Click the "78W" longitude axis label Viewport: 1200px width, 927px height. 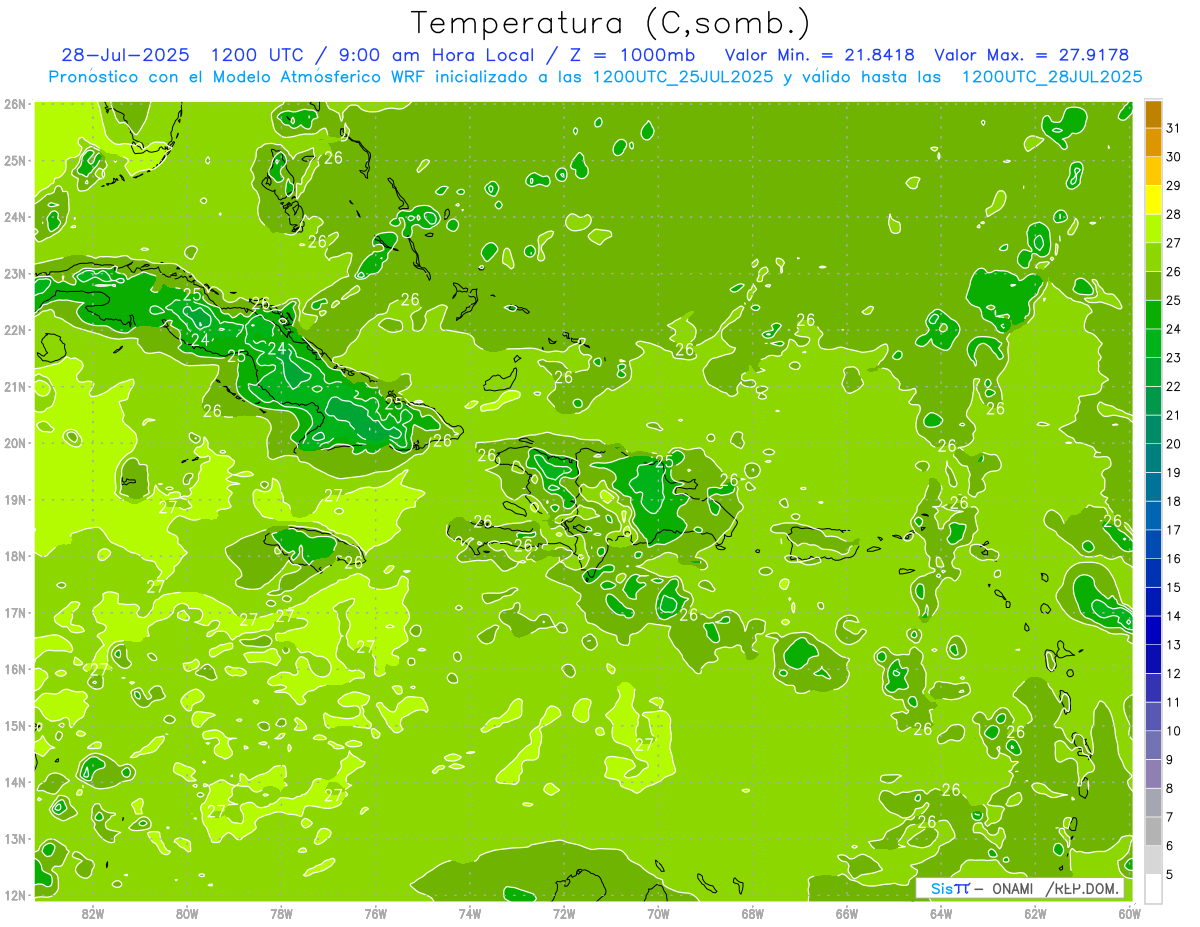281,913
